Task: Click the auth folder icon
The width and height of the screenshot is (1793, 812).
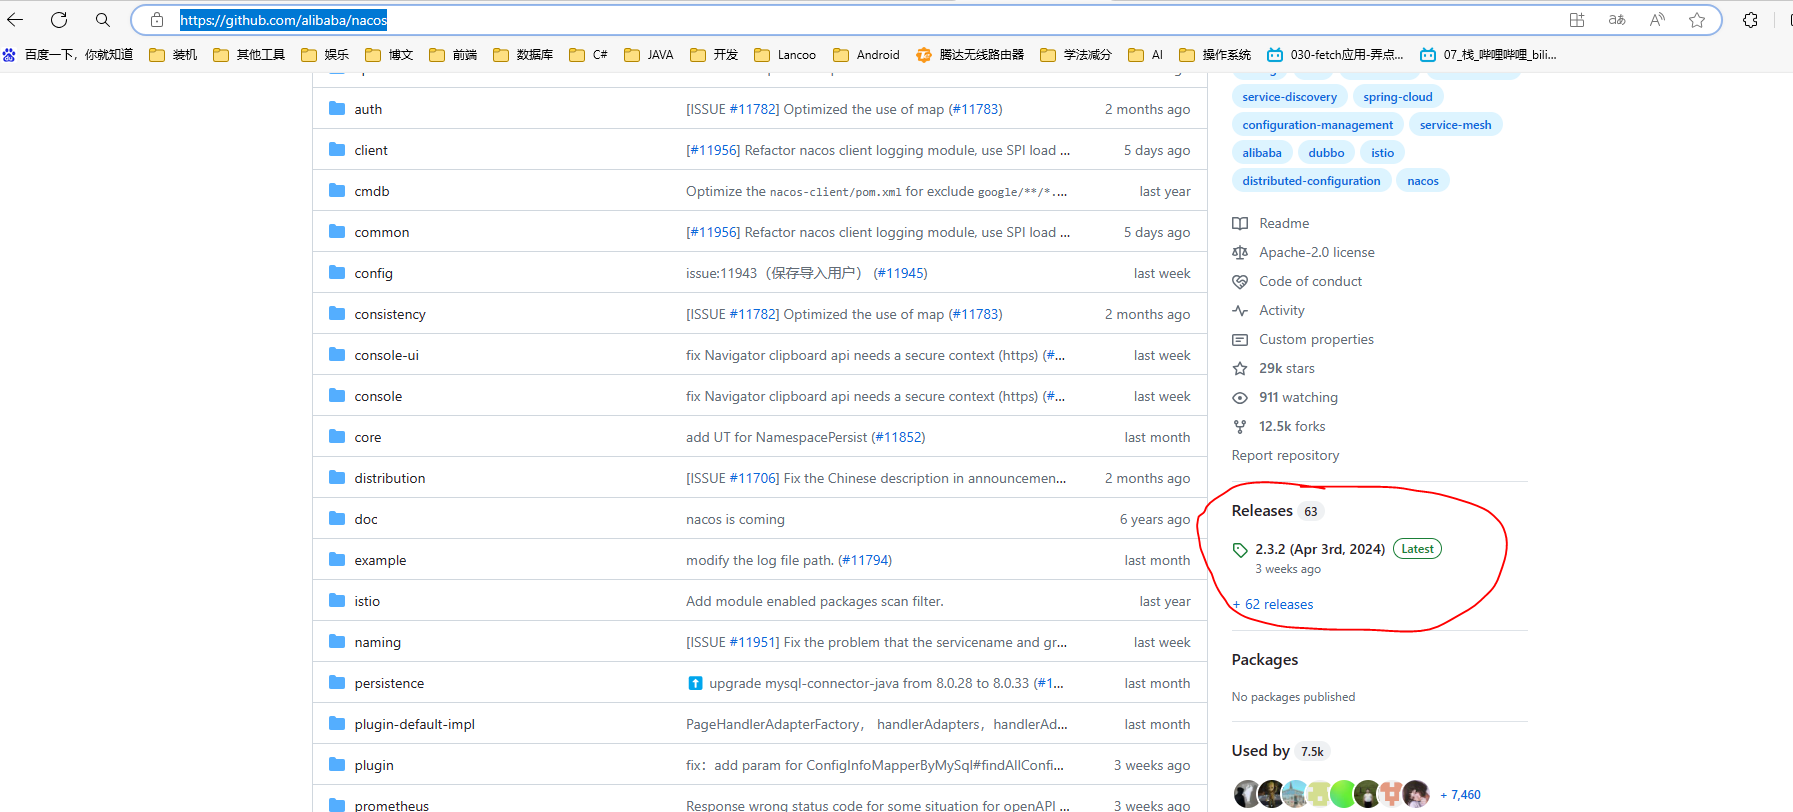Action: (x=337, y=108)
